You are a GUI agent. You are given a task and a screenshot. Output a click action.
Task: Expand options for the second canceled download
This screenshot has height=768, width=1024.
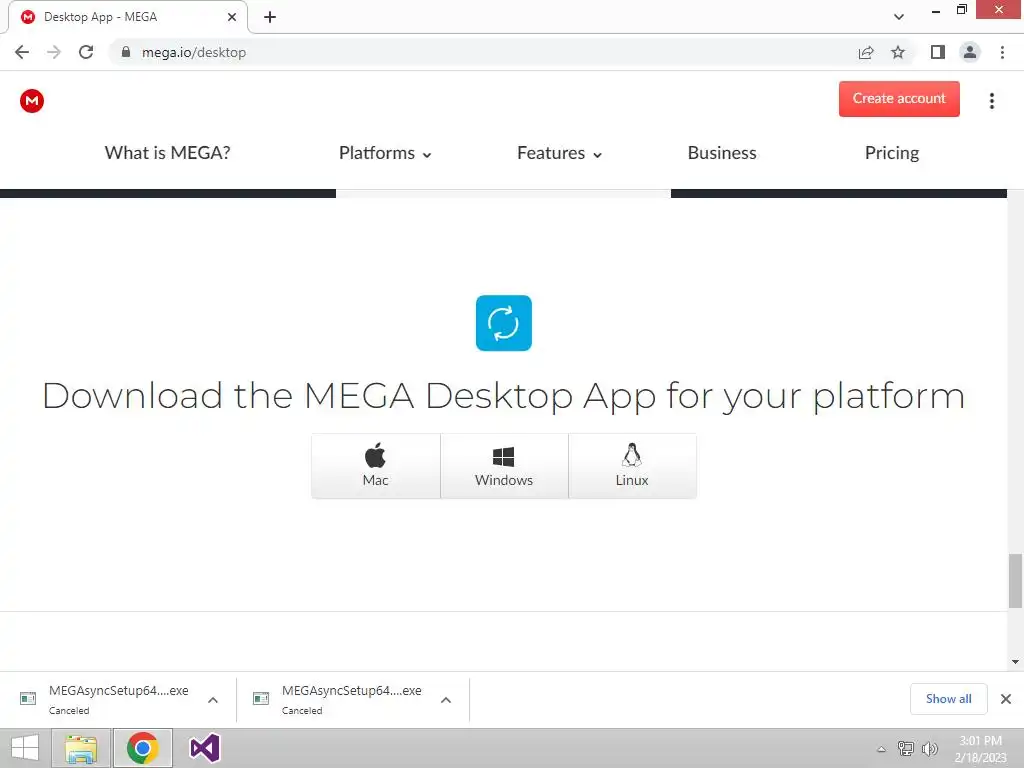tap(446, 700)
